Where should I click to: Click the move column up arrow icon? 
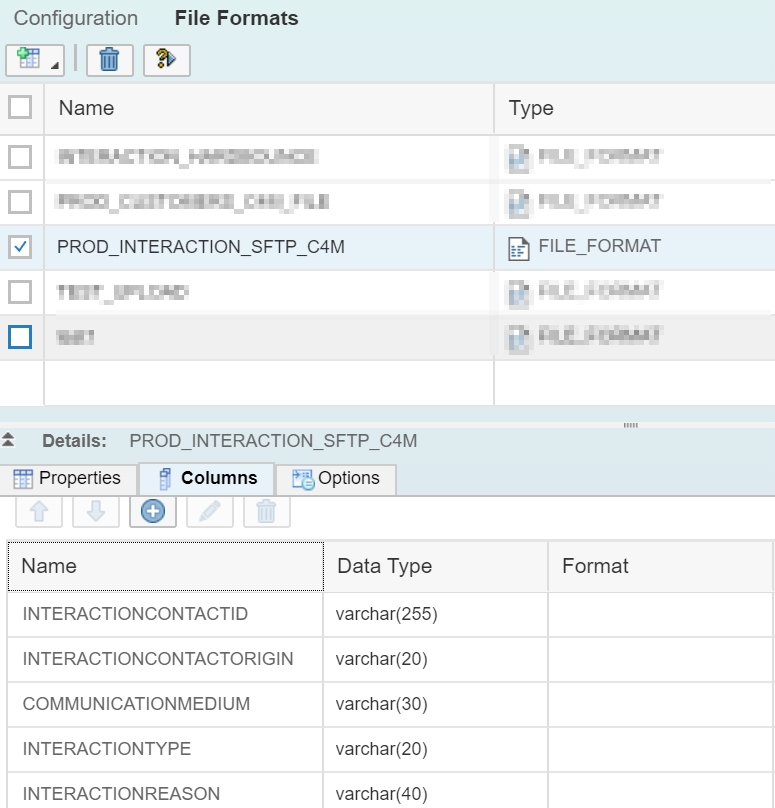click(x=40, y=511)
